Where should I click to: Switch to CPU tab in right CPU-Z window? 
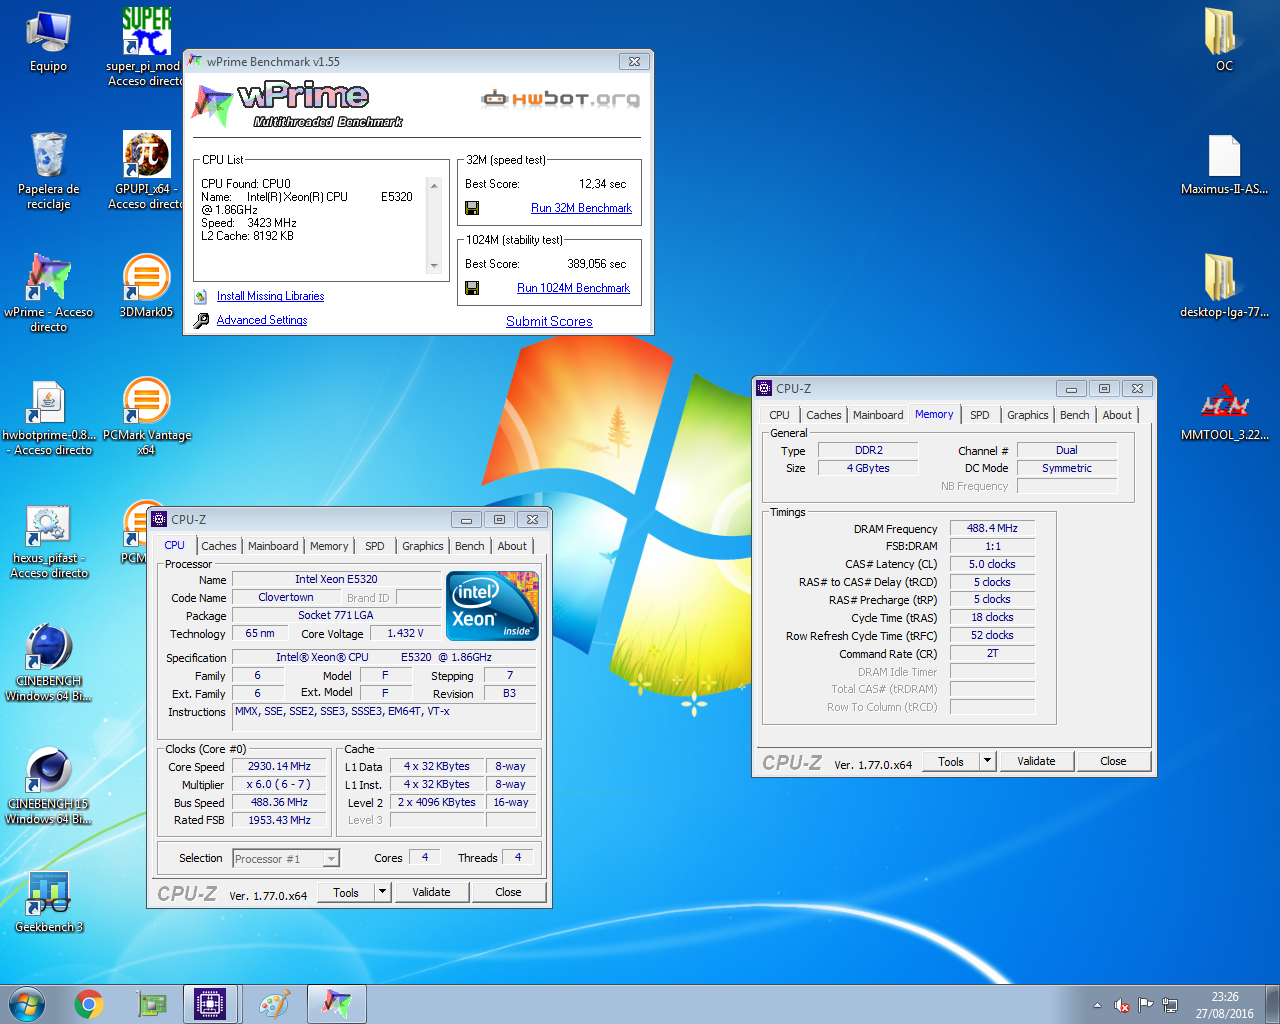click(x=780, y=415)
